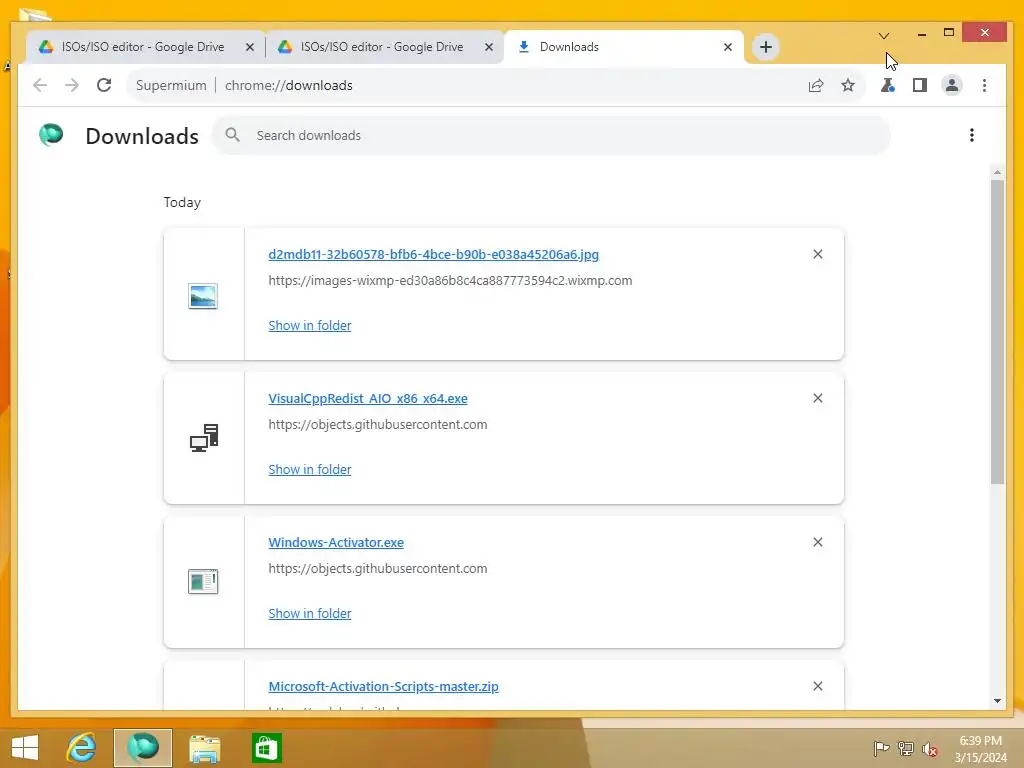Open the d2mdb11 jpg file link

tap(433, 255)
